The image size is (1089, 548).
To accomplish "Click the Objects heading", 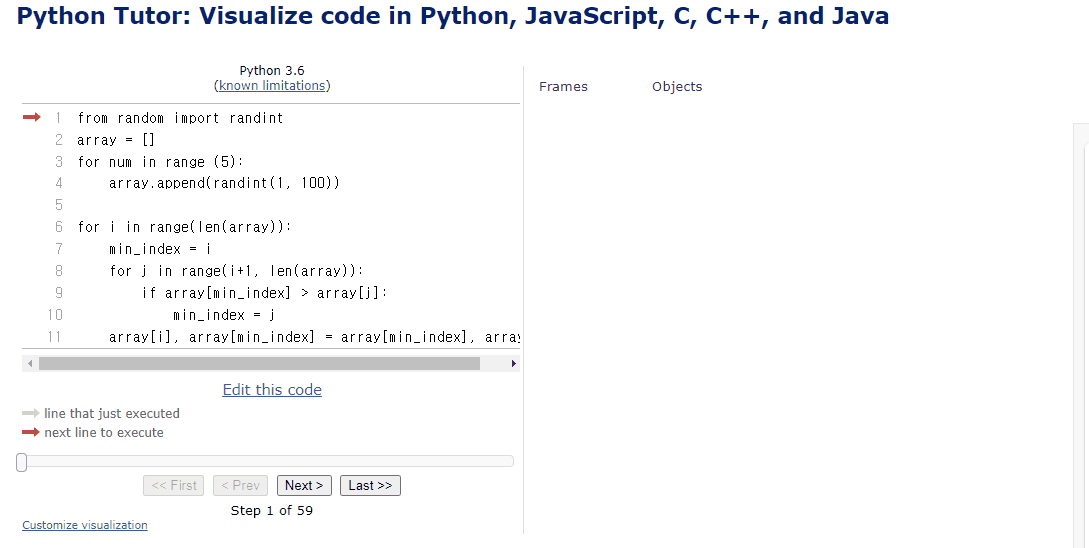I will pyautogui.click(x=677, y=87).
